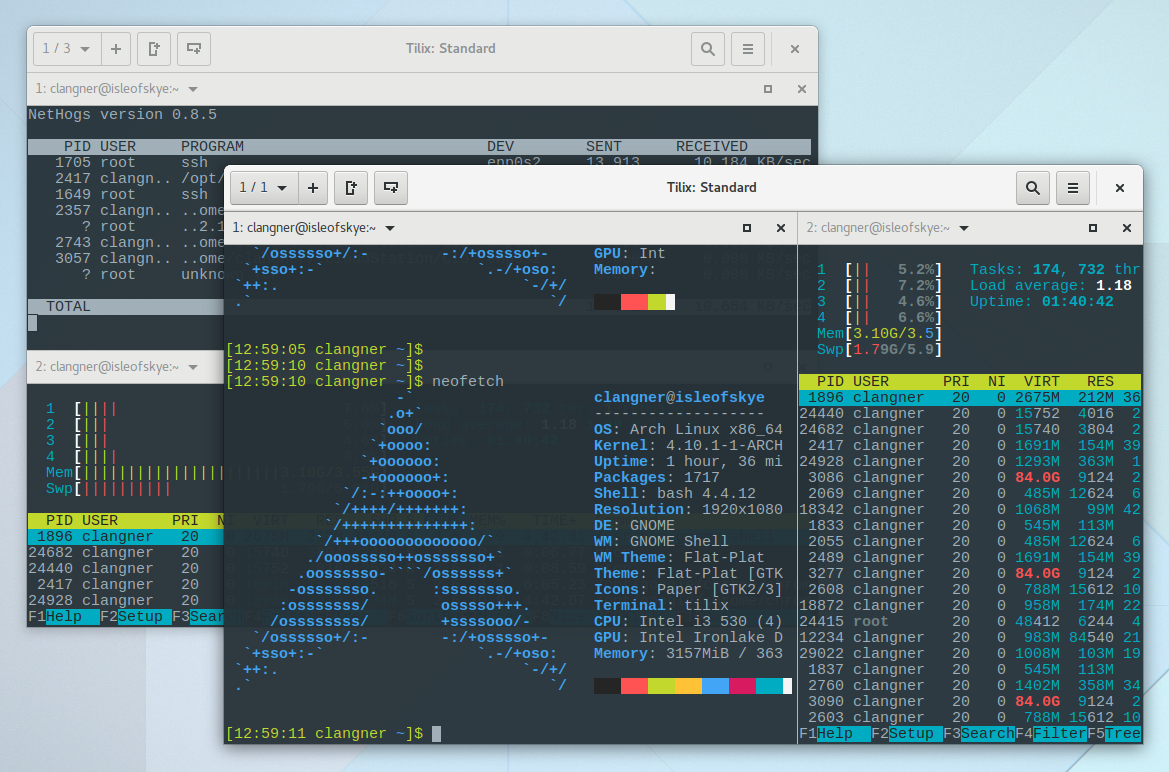1169x772 pixels.
Task: Click the red neofetch color block in the bottom palette
Action: 634,686
